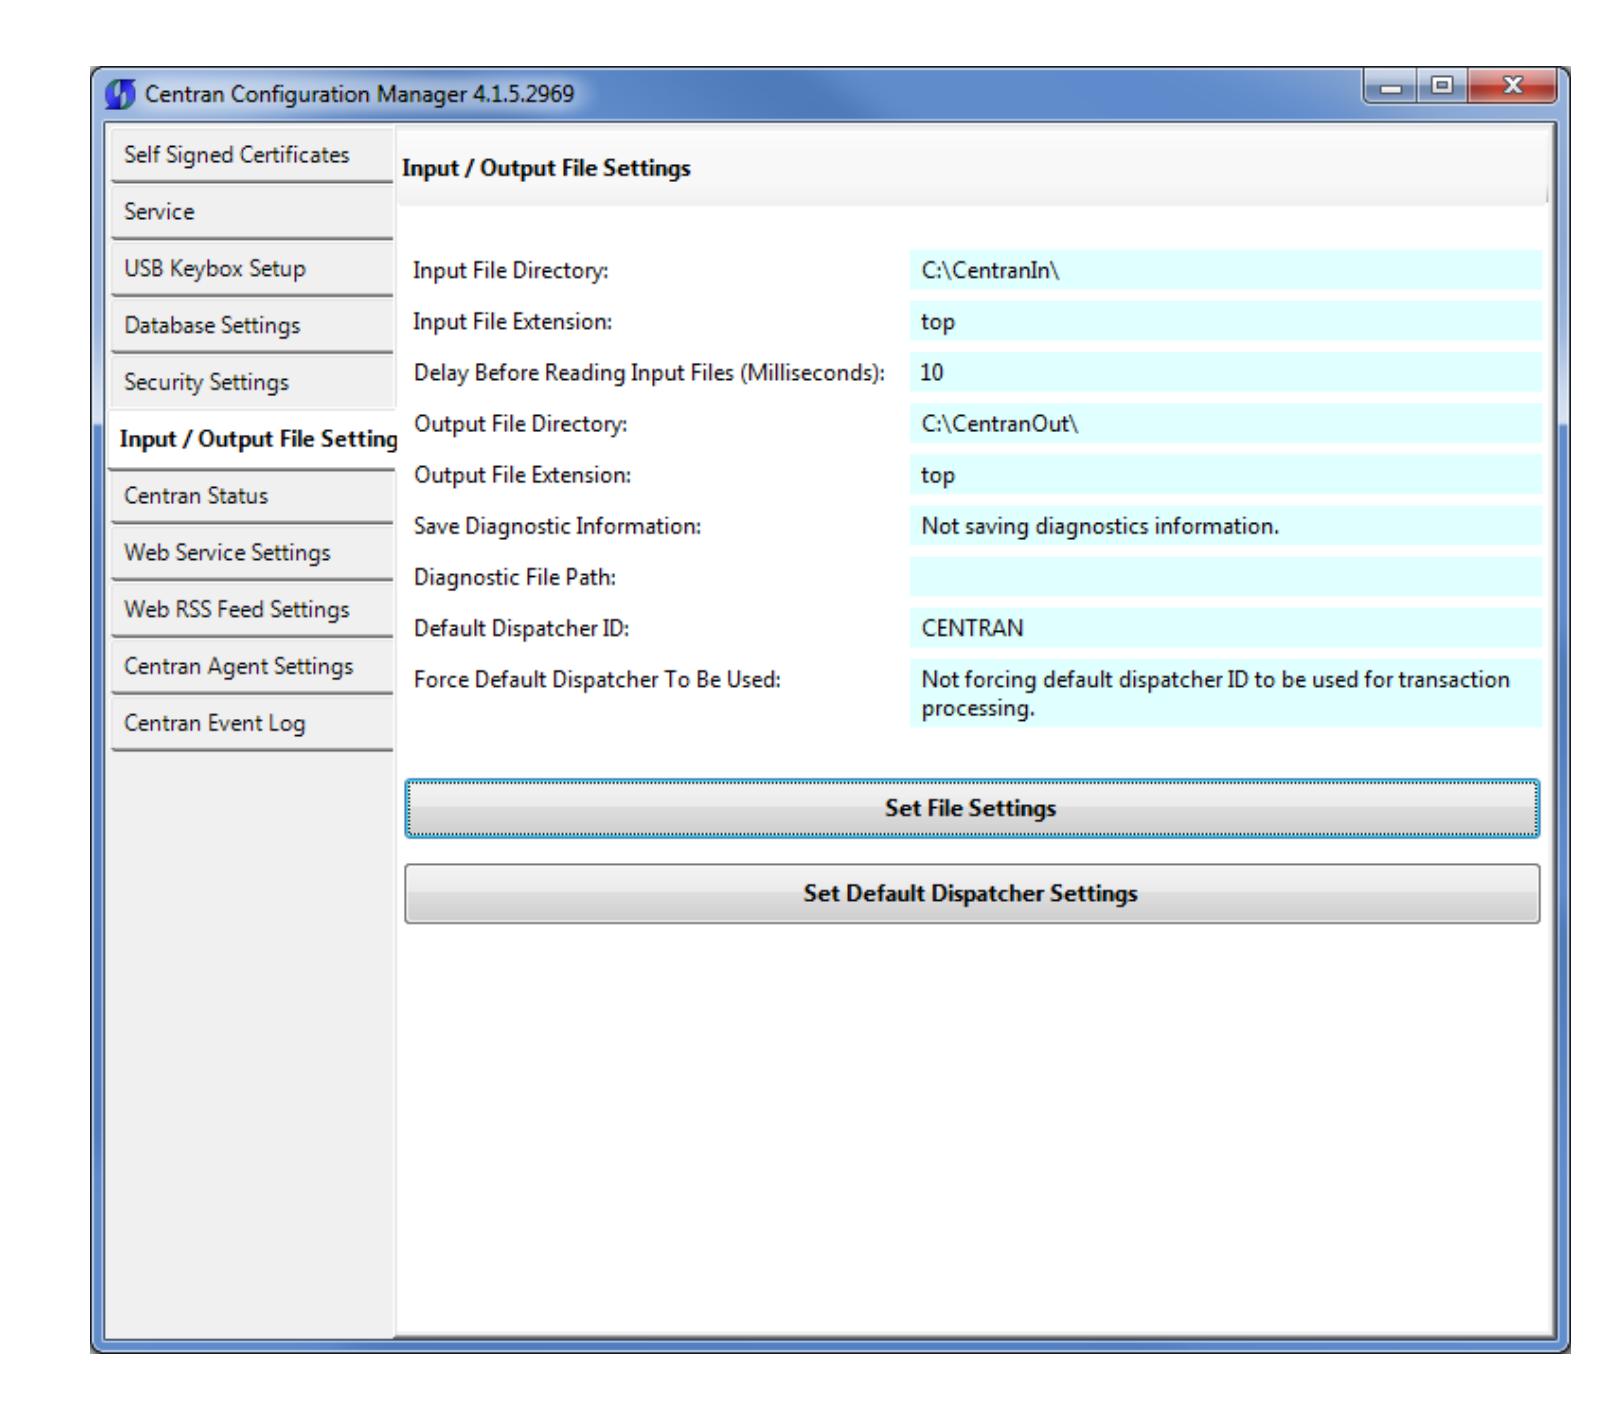Image resolution: width=1605 pixels, height=1415 pixels.
Task: Click the 'Default Dispatcher ID:' label
Action: [x=522, y=629]
